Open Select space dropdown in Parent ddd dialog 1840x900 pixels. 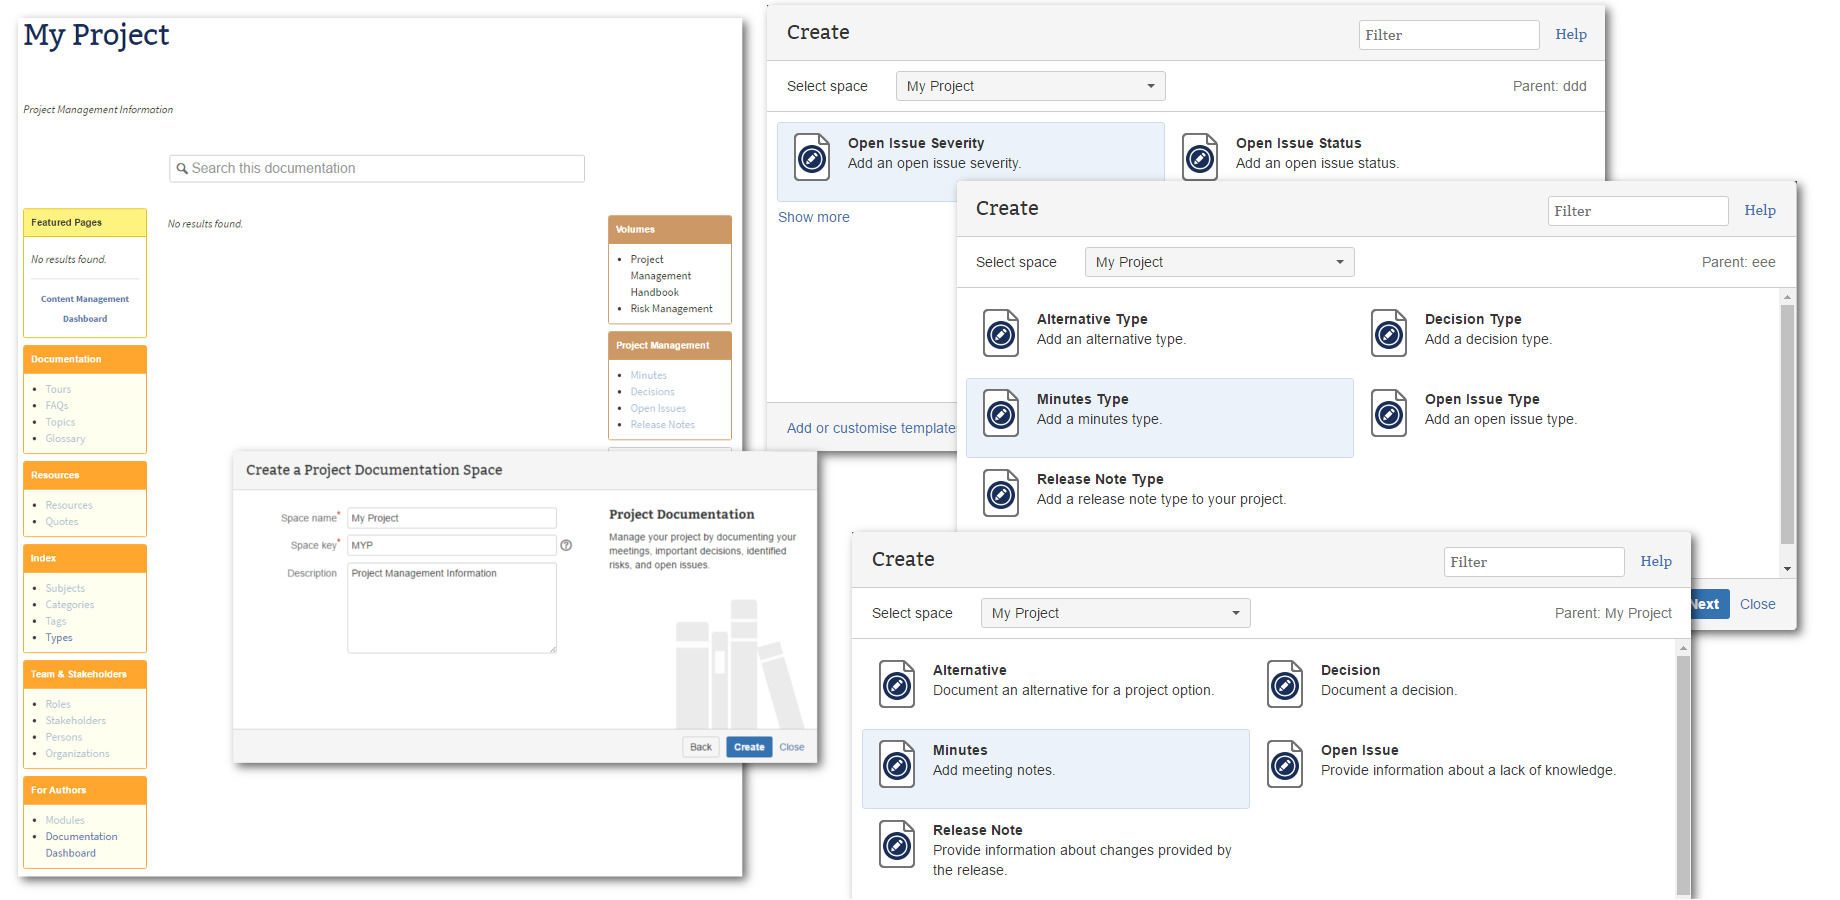[1031, 86]
